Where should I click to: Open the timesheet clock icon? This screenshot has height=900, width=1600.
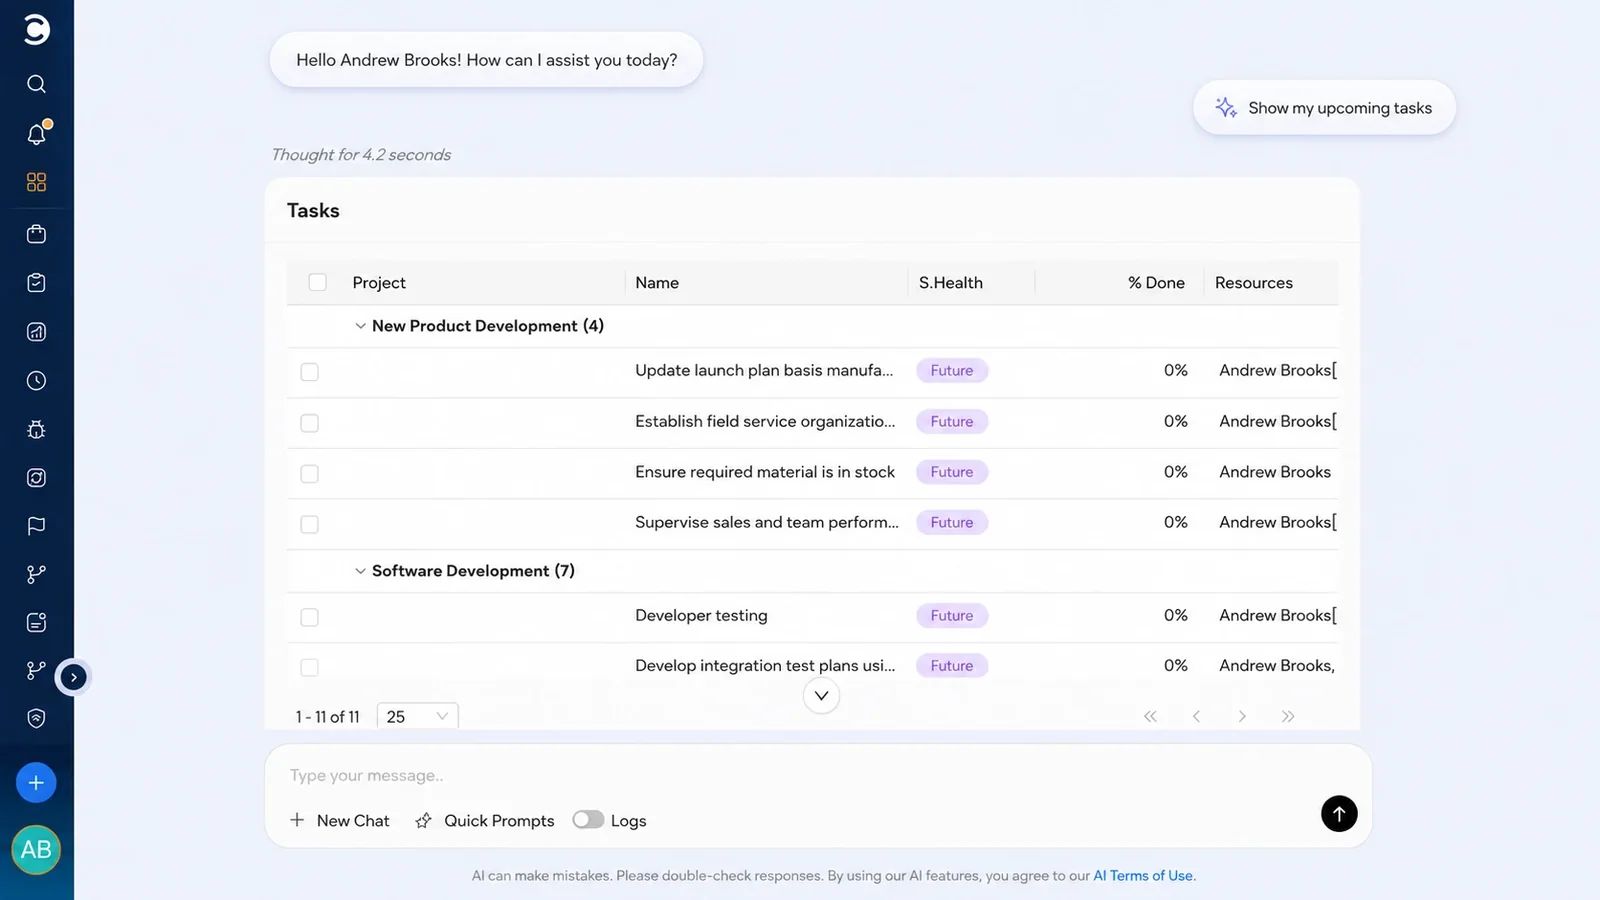click(36, 381)
